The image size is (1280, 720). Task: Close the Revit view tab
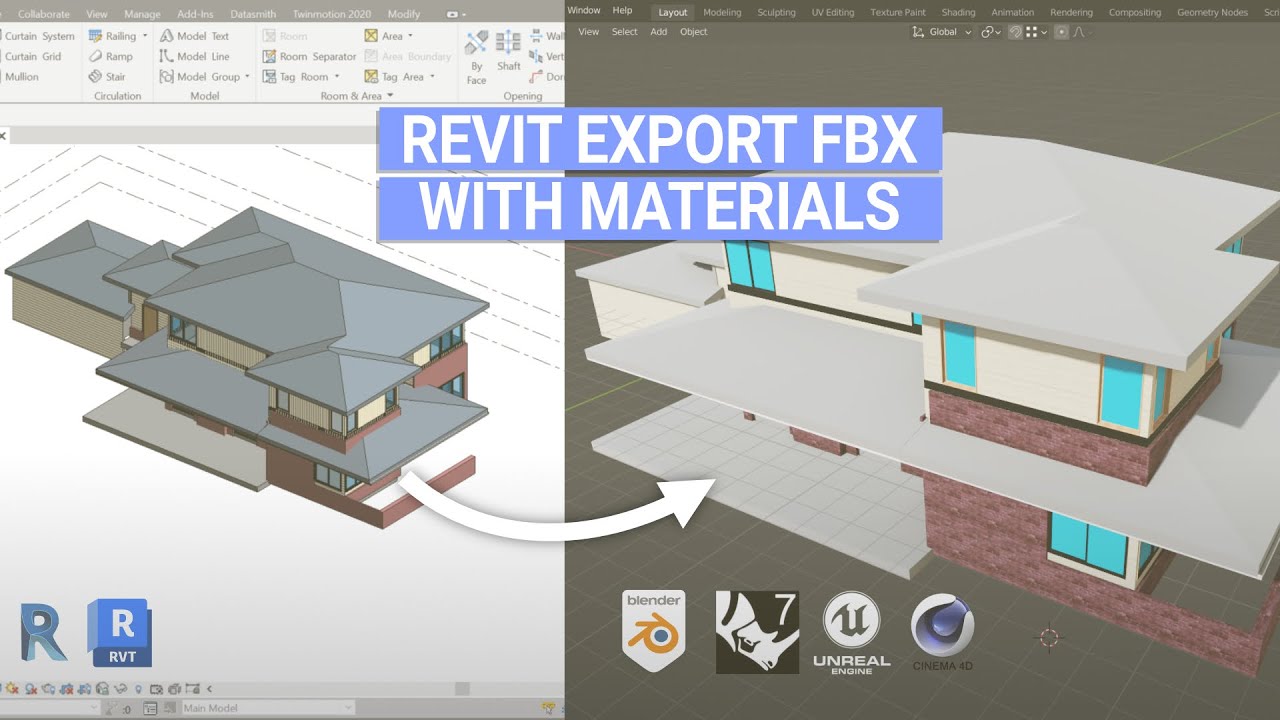click(2, 136)
